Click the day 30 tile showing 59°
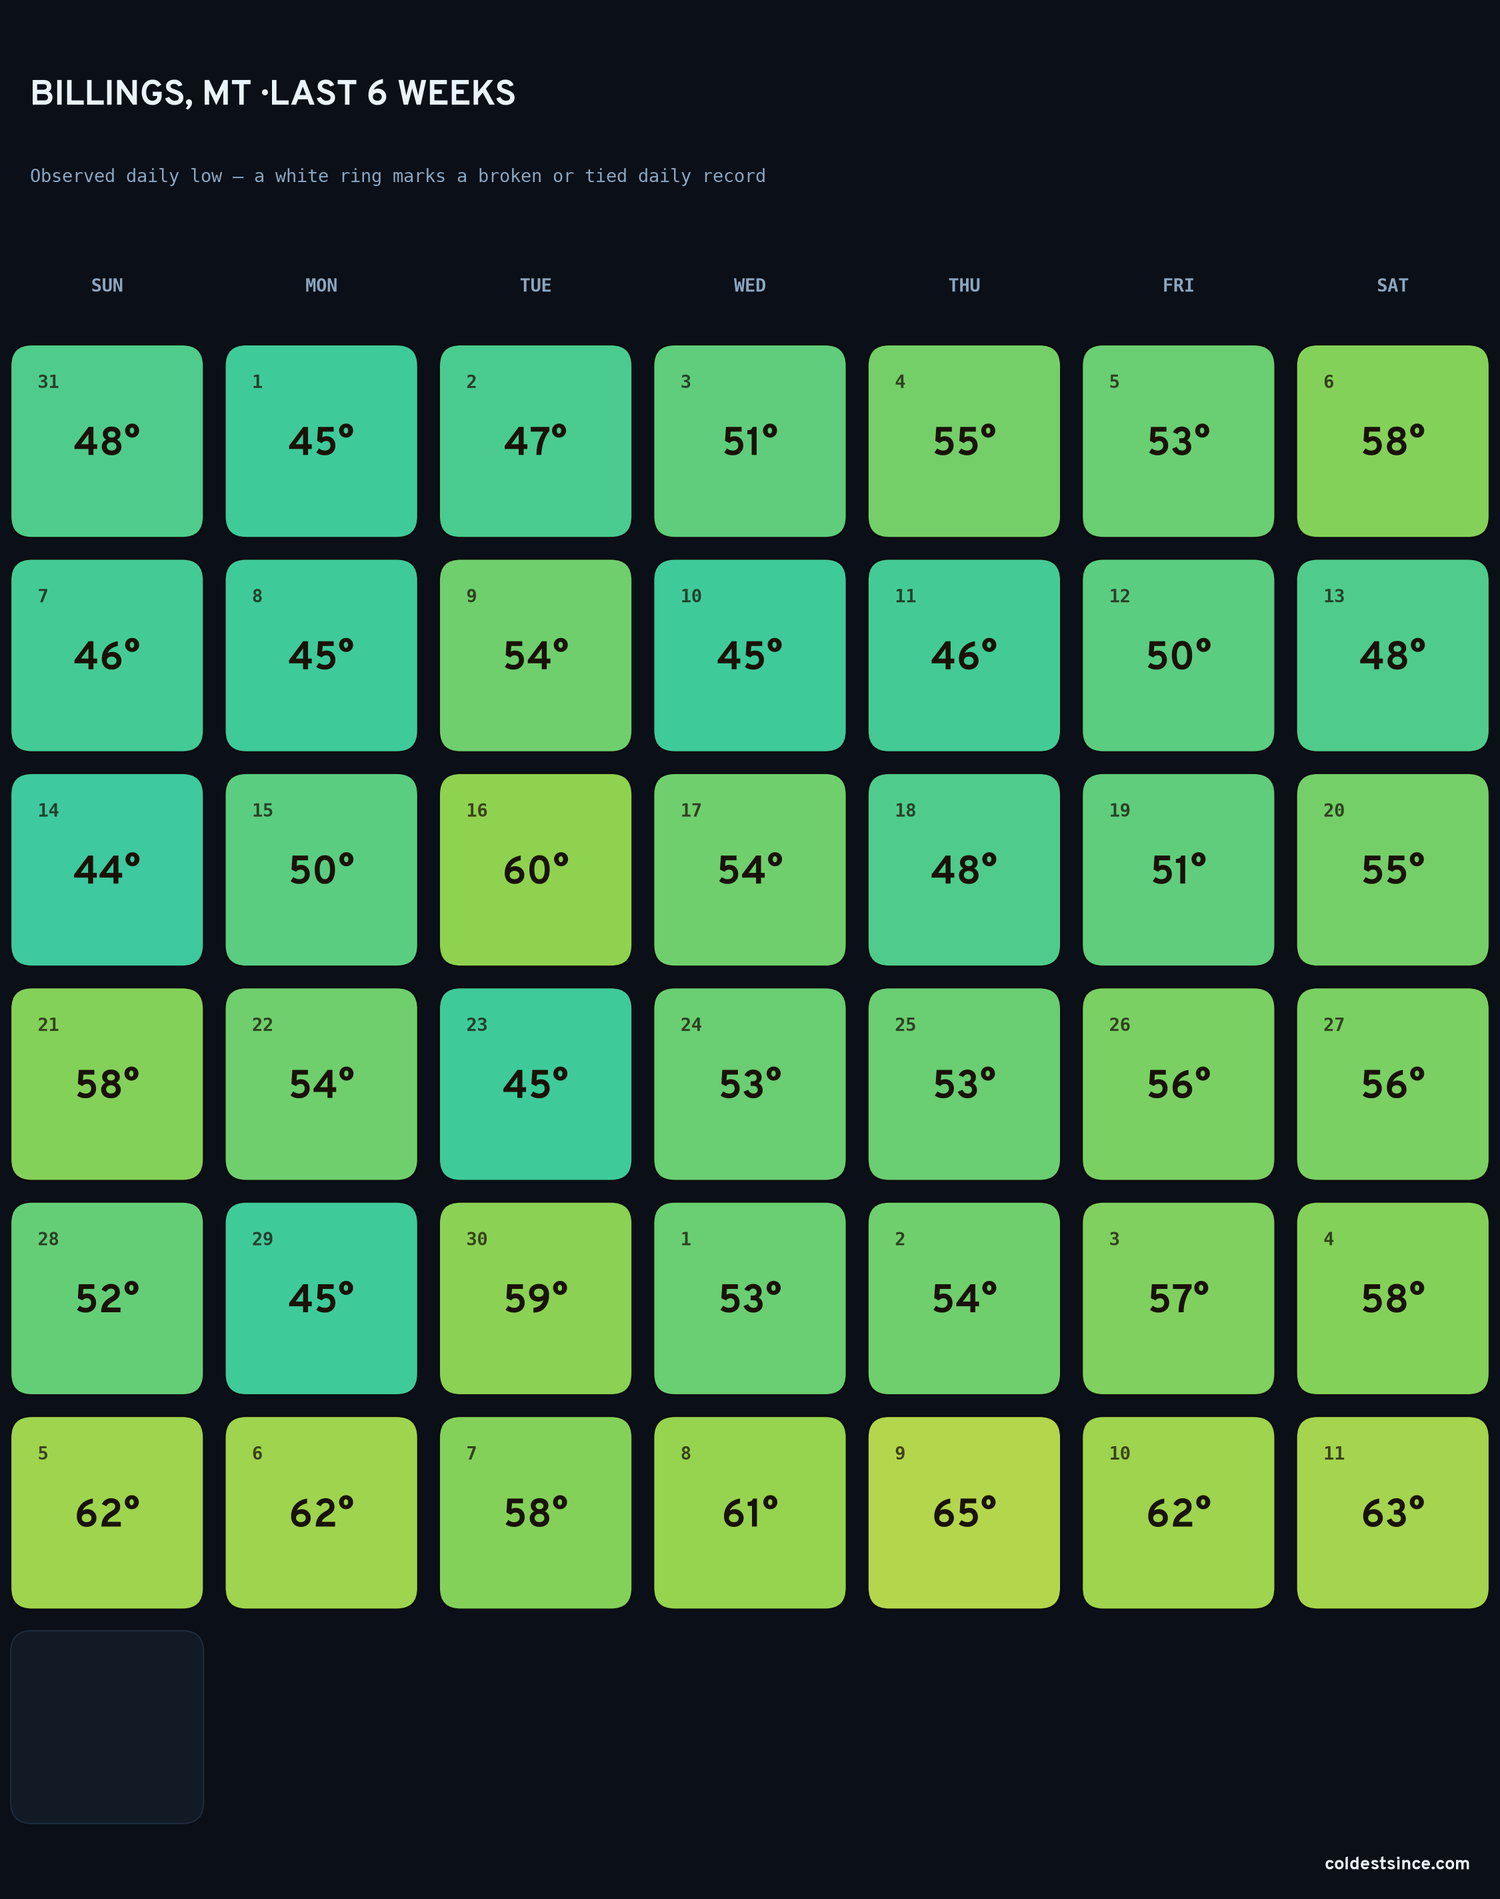The height and width of the screenshot is (1899, 1500). coord(535,1298)
